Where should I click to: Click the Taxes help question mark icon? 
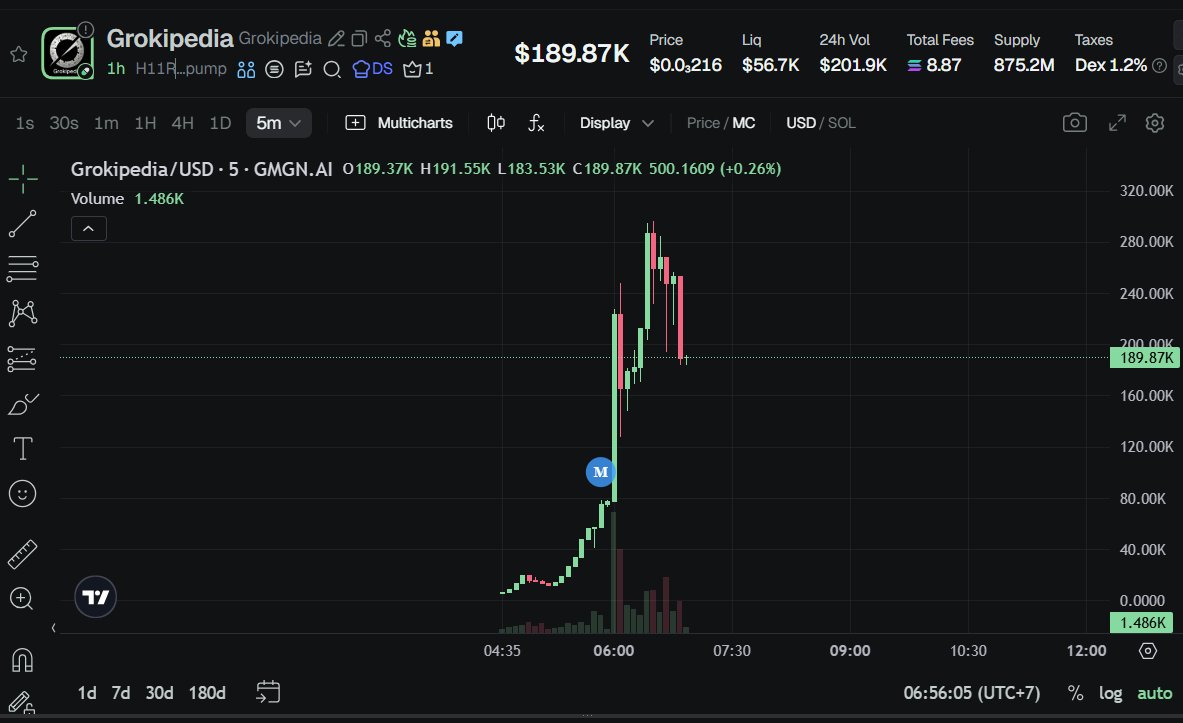pyautogui.click(x=1160, y=66)
